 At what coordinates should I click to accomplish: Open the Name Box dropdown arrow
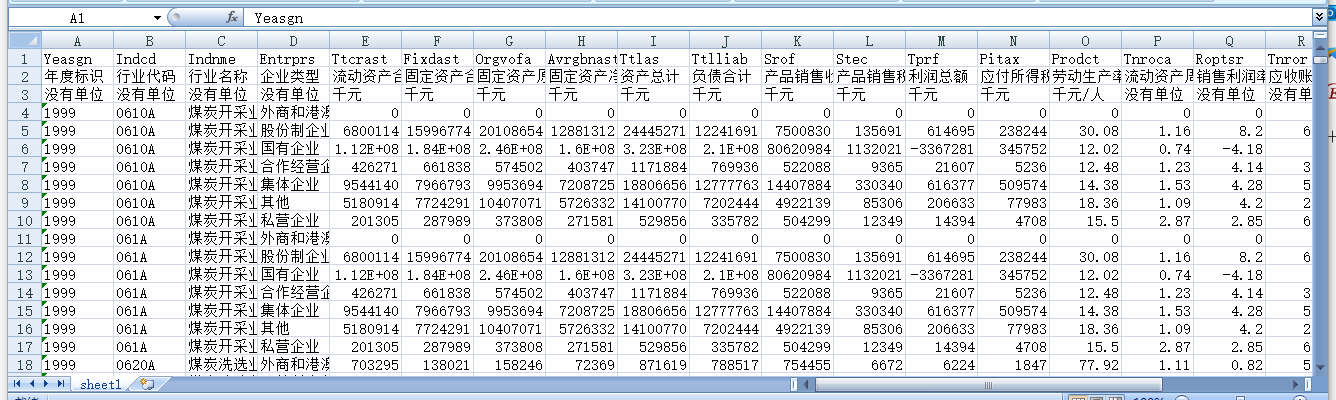point(158,18)
